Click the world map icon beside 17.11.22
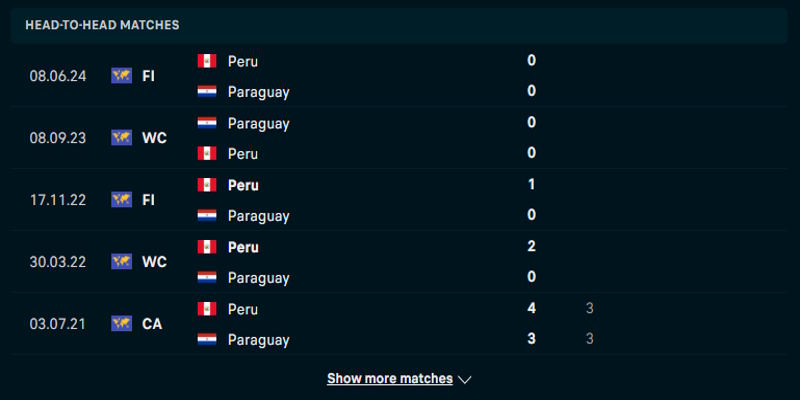800x400 pixels. 122,200
